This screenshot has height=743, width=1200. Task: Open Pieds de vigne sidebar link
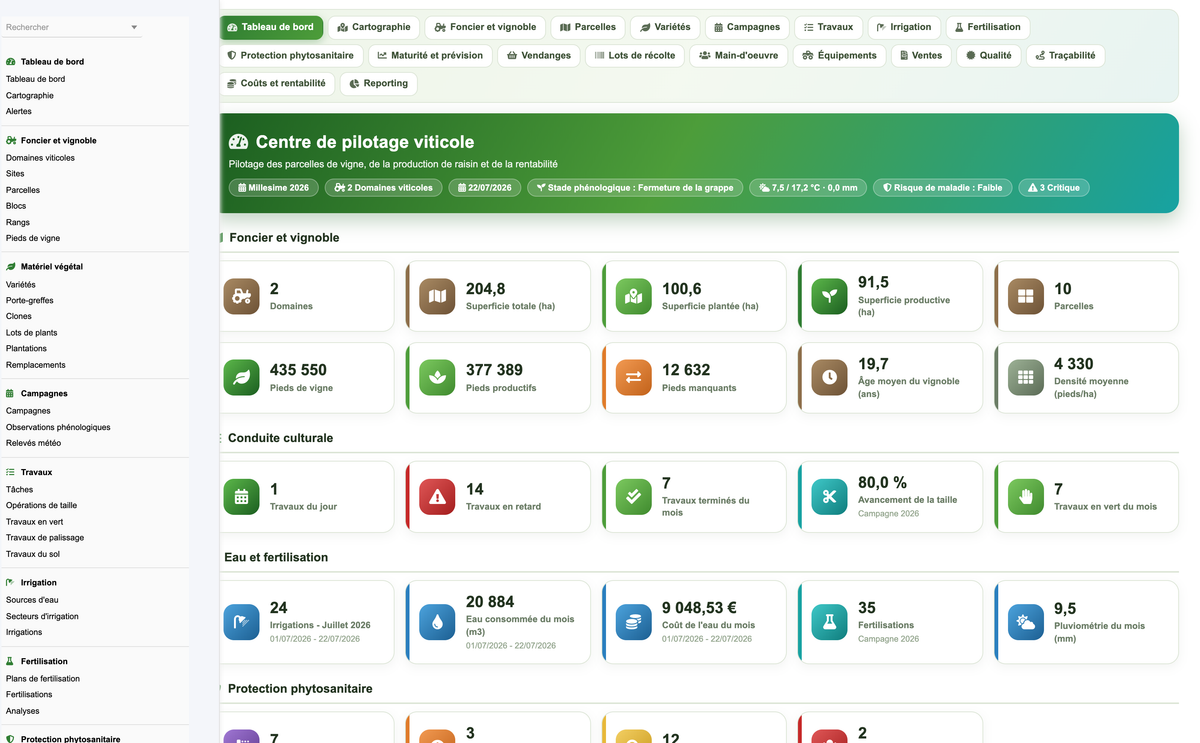click(33, 238)
